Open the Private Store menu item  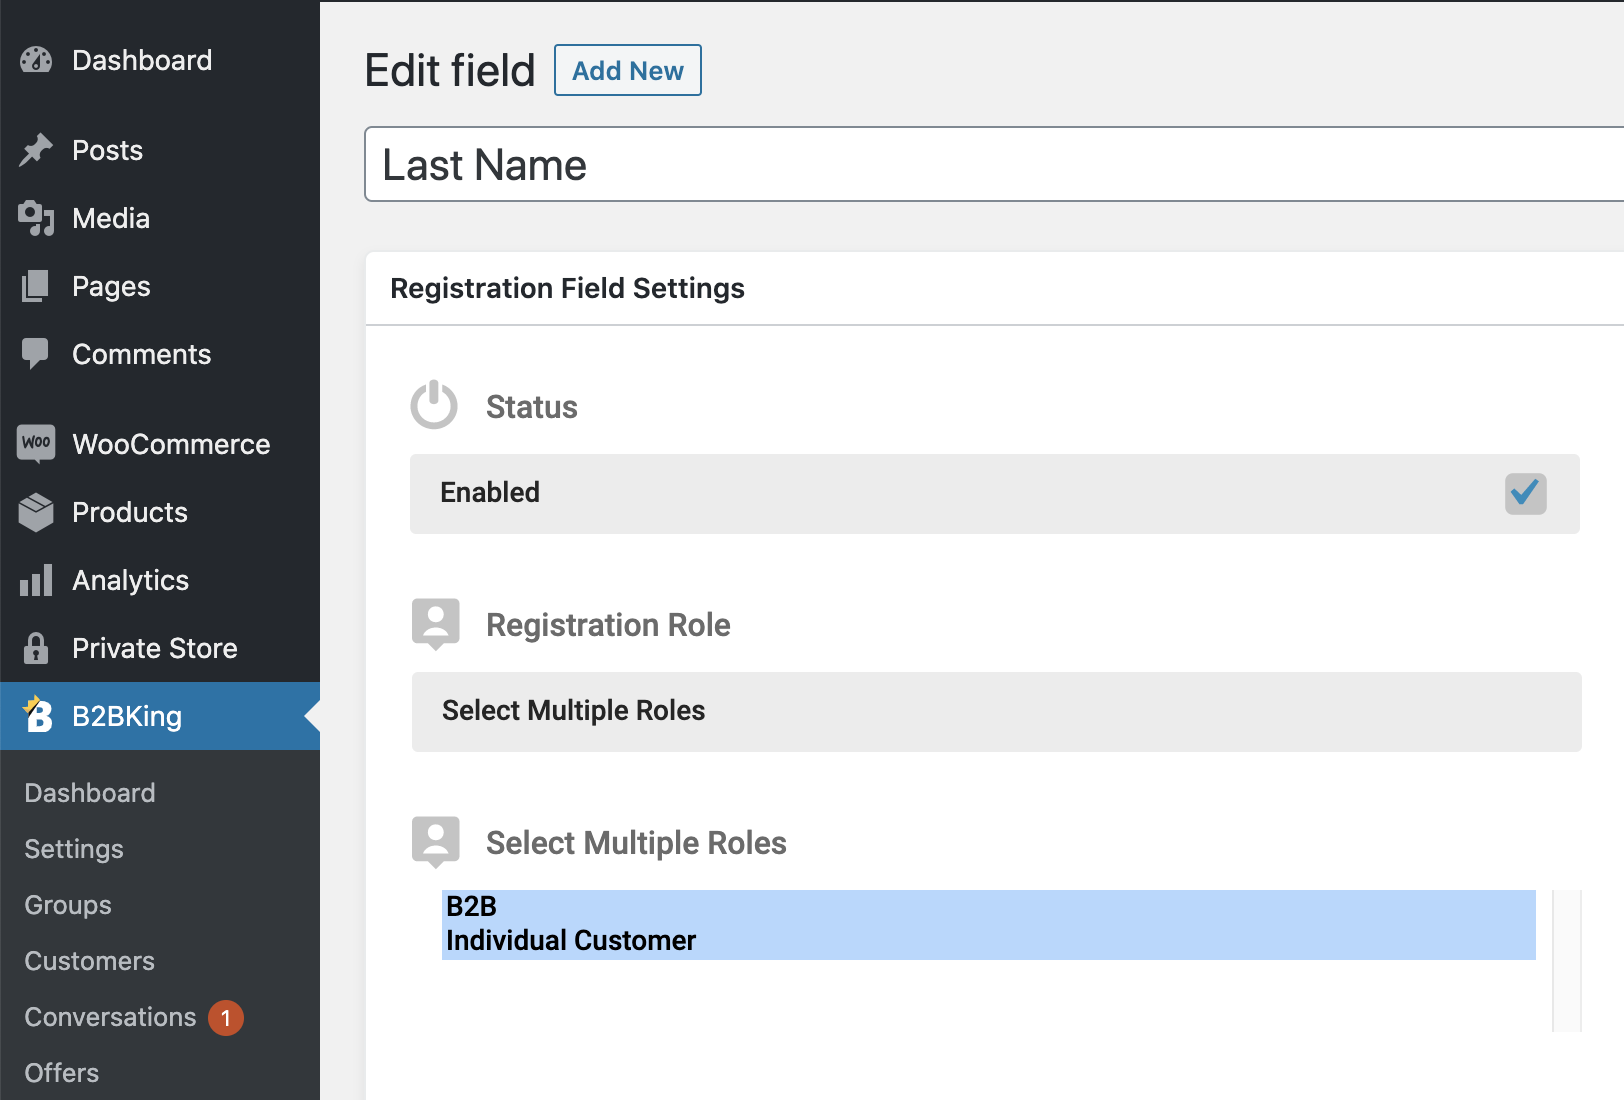tap(160, 648)
